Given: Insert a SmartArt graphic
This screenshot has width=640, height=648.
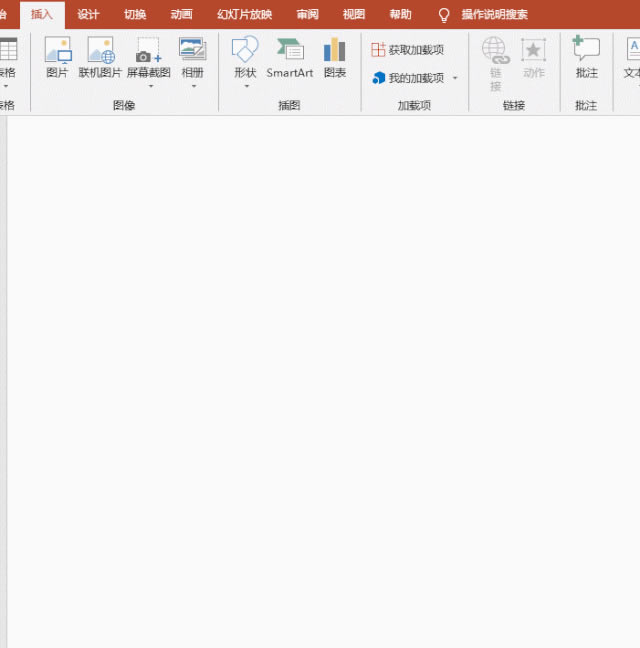Looking at the screenshot, I should coord(290,51).
